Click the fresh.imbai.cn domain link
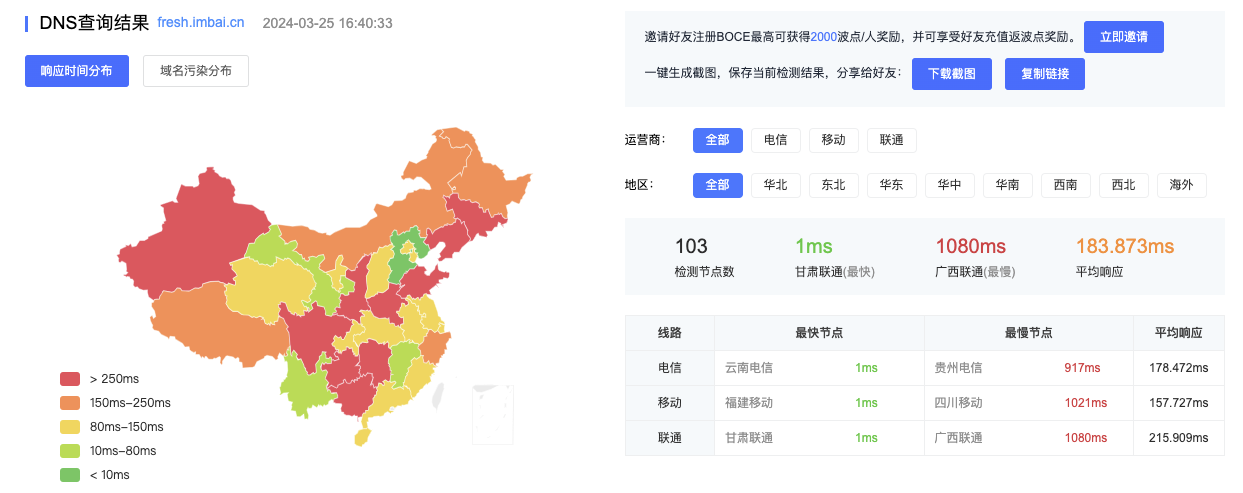The width and height of the screenshot is (1243, 493). click(201, 23)
